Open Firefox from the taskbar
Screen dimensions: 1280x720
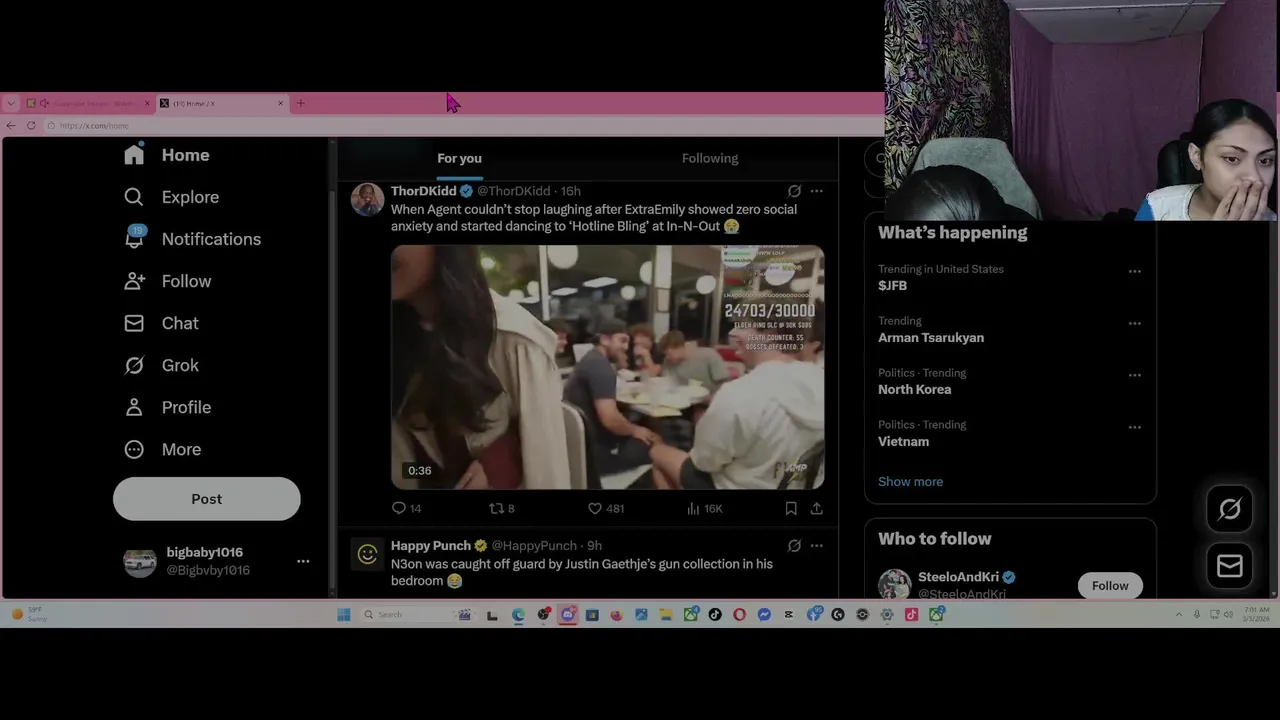coord(616,614)
